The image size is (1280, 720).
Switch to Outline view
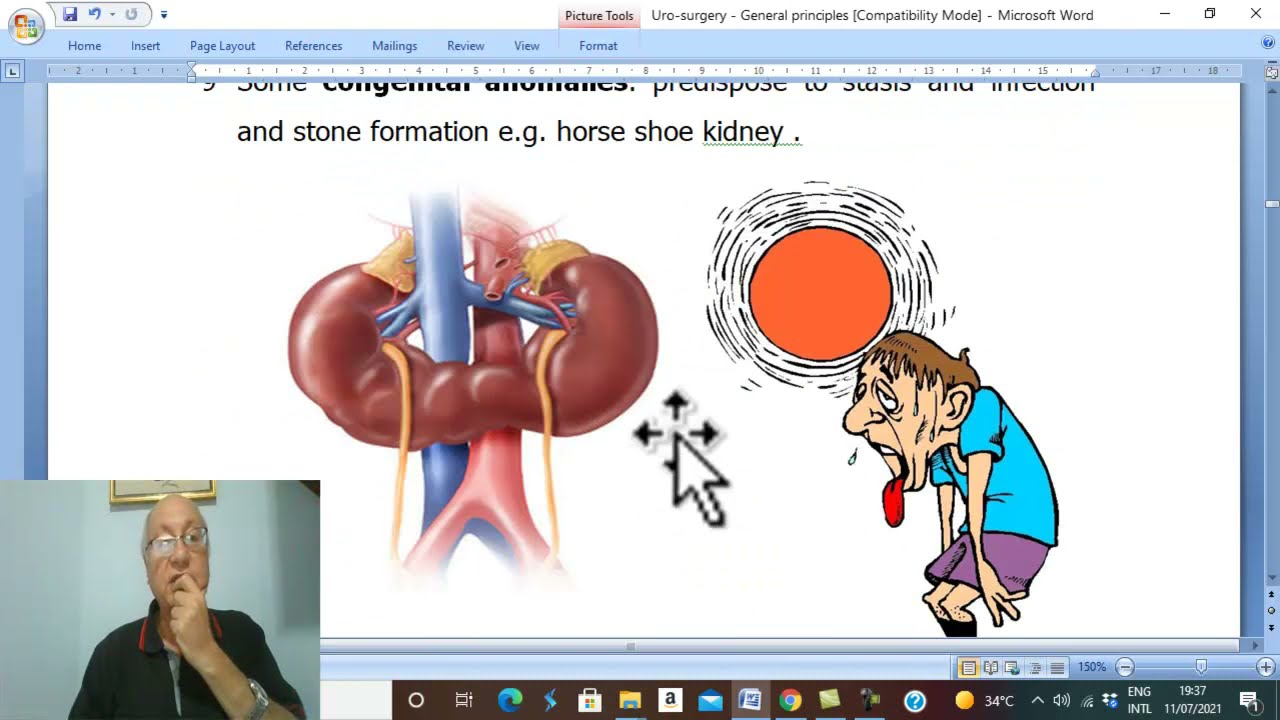point(1034,667)
